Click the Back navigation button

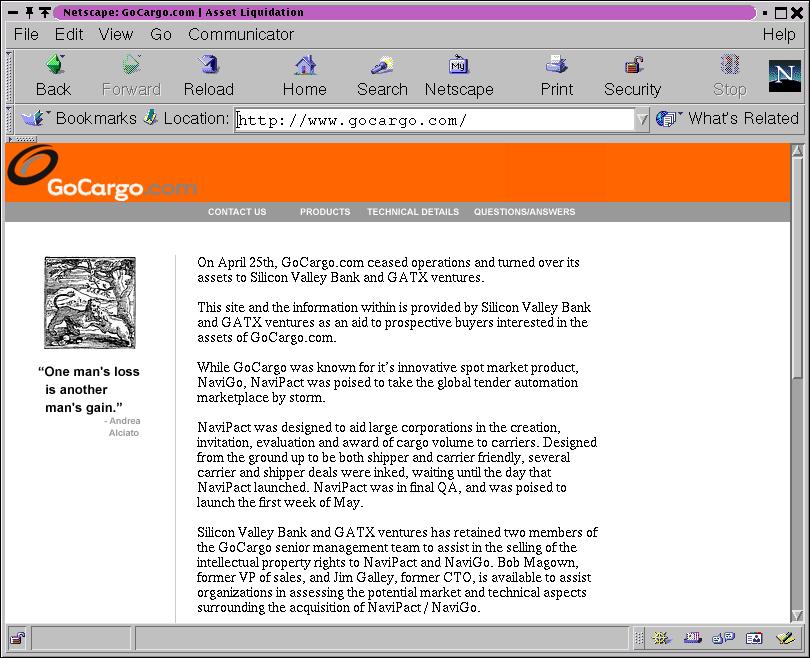point(53,76)
